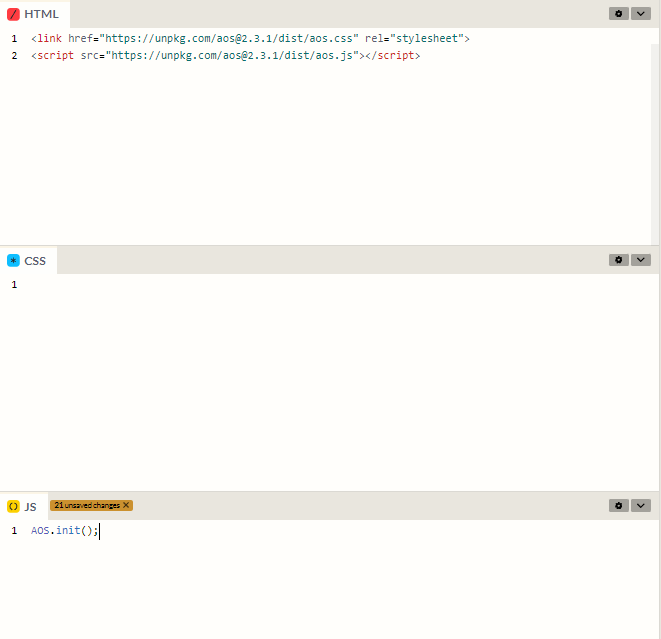This screenshot has width=661, height=639.
Task: Click the HTML editor vertical scrollbar
Action: 655,143
